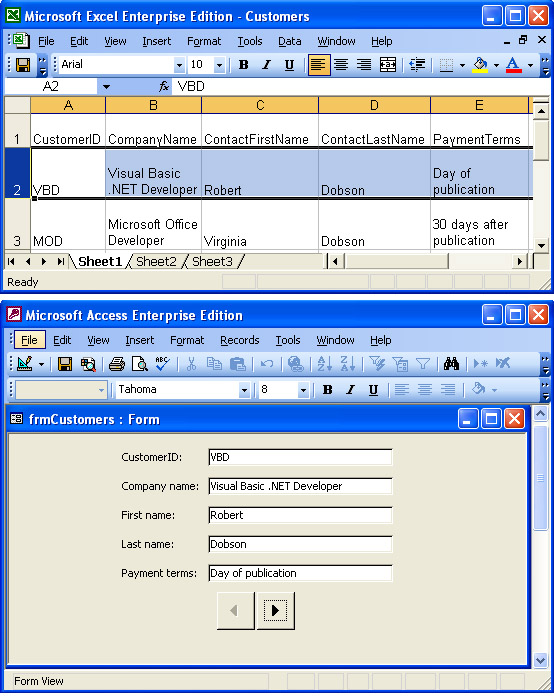The height and width of the screenshot is (700, 554).
Task: Expand the Excel font size 10 dropdown
Action: point(219,65)
